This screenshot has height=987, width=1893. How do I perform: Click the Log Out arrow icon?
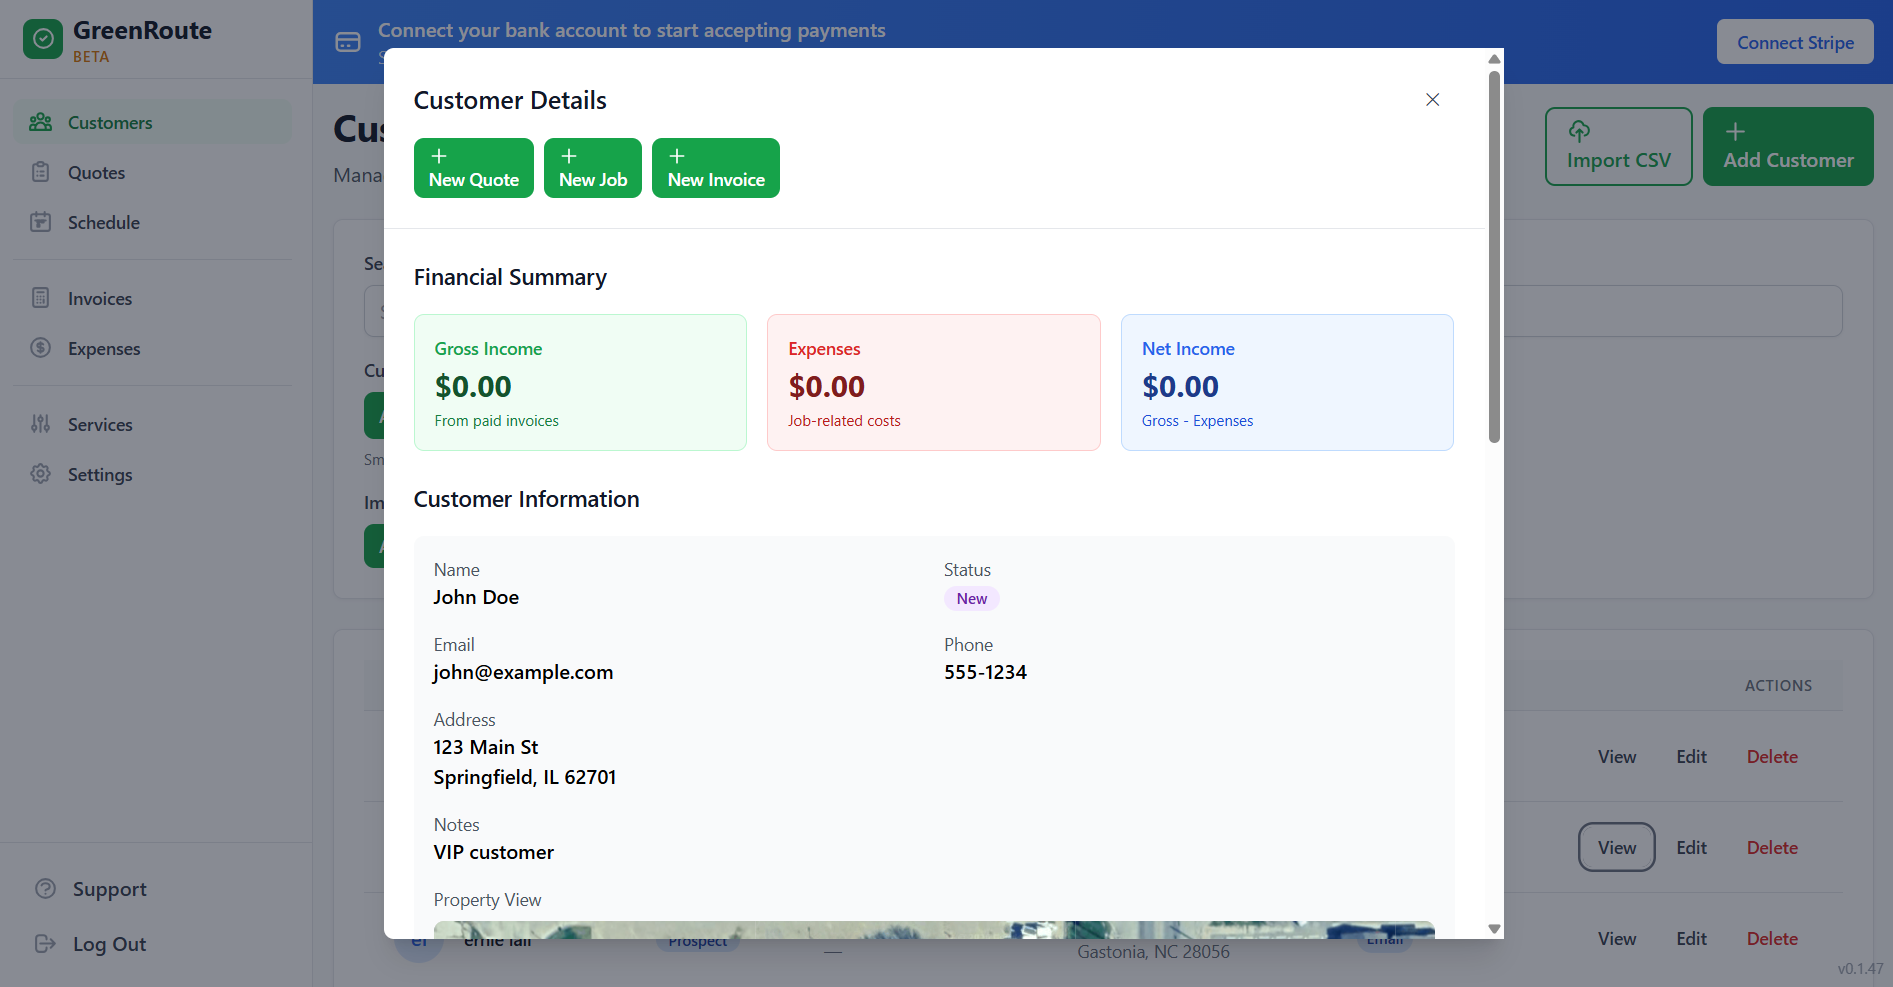click(46, 944)
